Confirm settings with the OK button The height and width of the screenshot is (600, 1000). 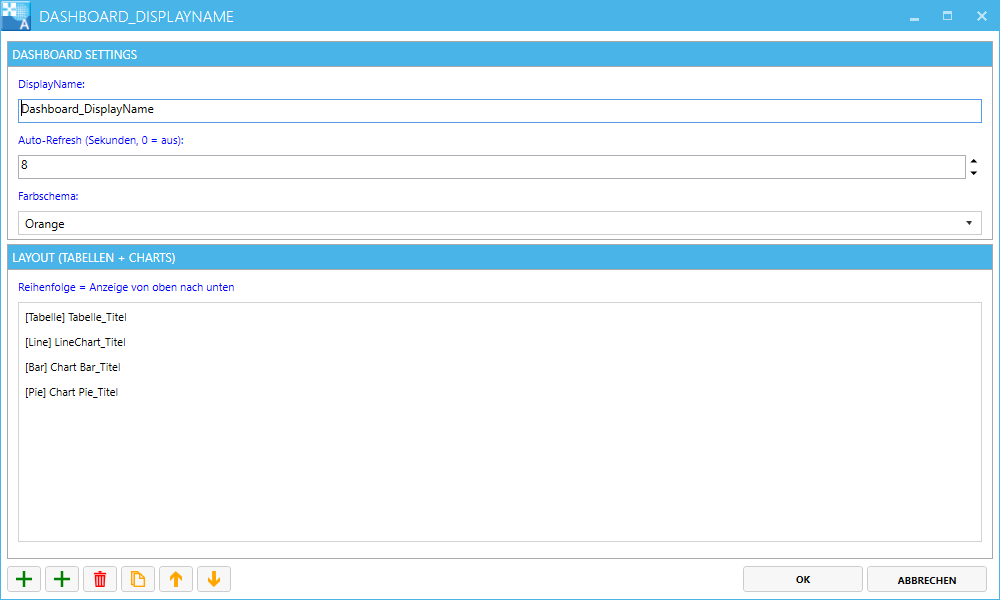[802, 579]
